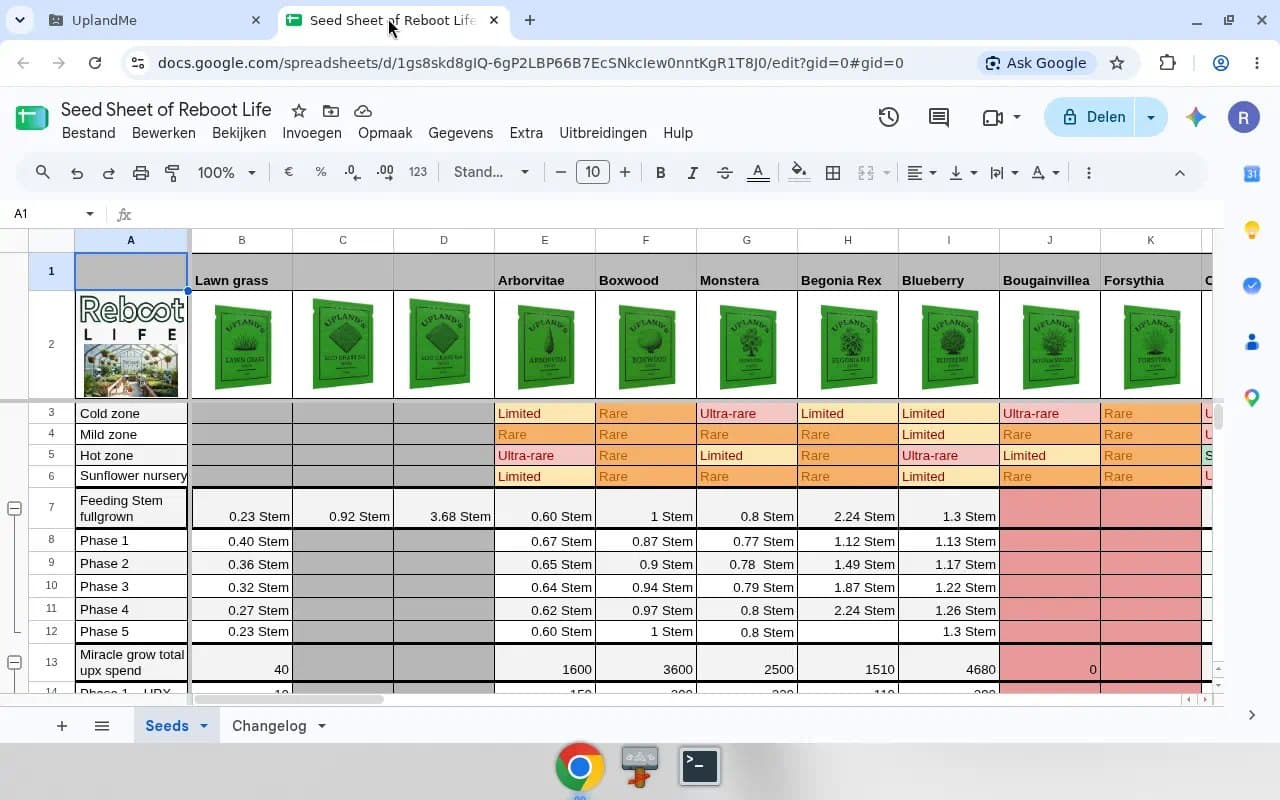Open the search menus magnifier tool

coord(42,173)
